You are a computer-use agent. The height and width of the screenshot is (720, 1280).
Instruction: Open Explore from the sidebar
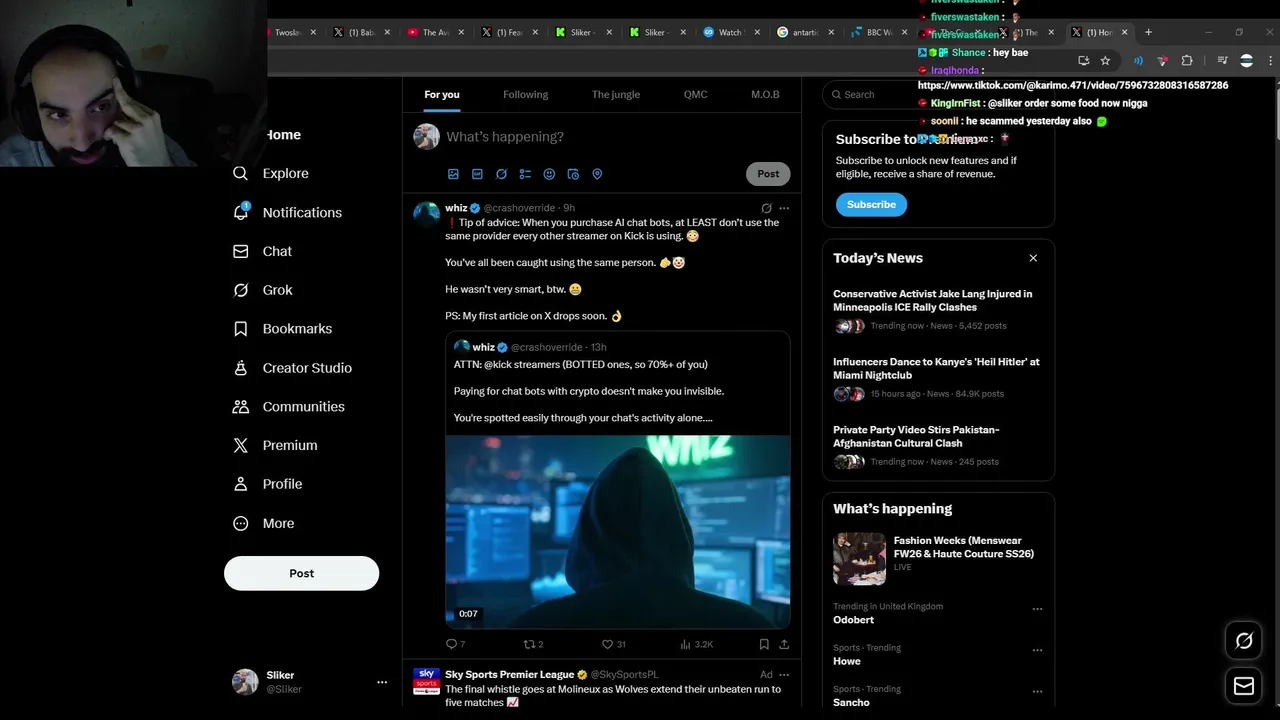(x=271, y=173)
